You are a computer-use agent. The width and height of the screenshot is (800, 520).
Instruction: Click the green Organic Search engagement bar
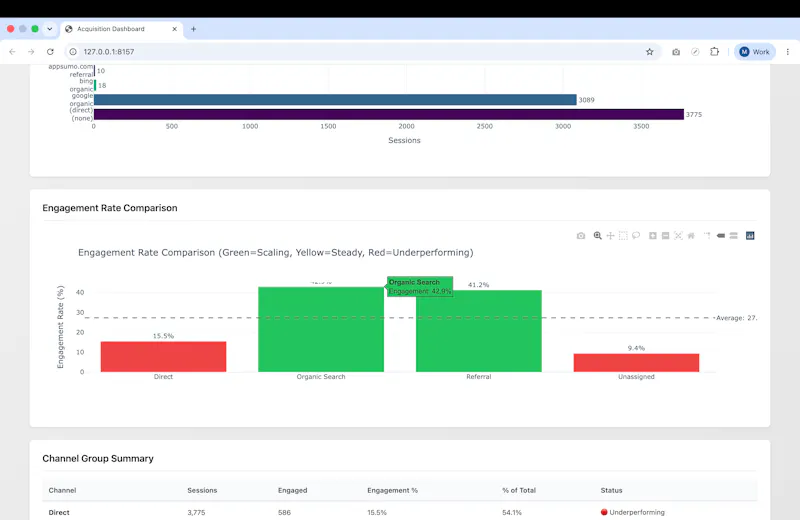click(x=321, y=329)
